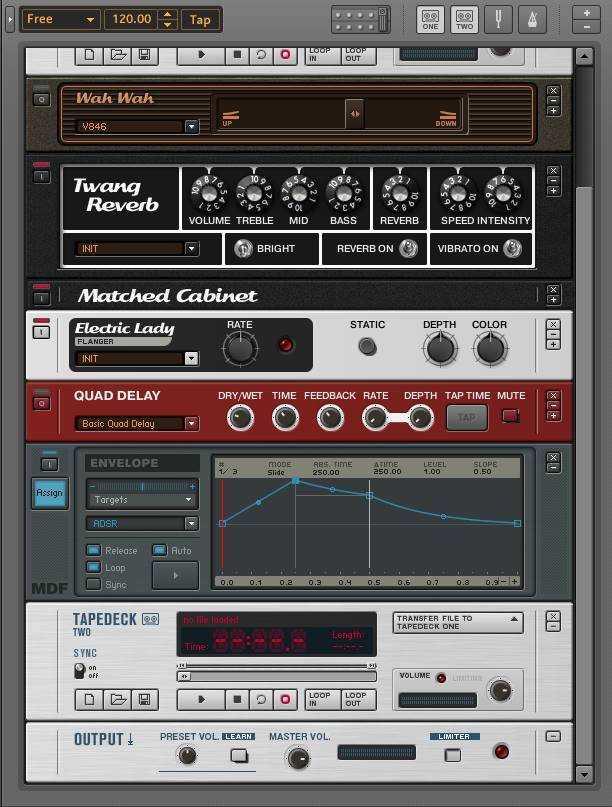612x807 pixels.
Task: Toggle the Release checkbox in Envelope
Action: click(93, 550)
